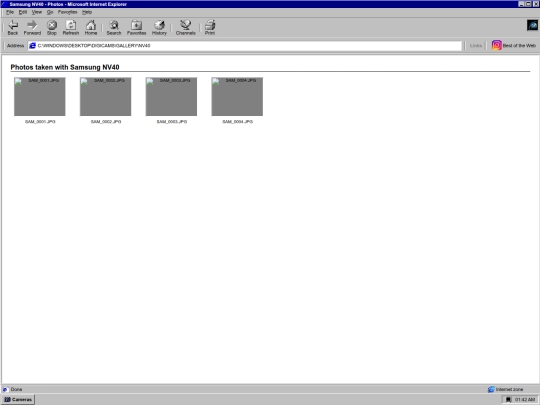Click SAM_0003.JPG caption below thumbnail
The height and width of the screenshot is (405, 540).
(172, 122)
